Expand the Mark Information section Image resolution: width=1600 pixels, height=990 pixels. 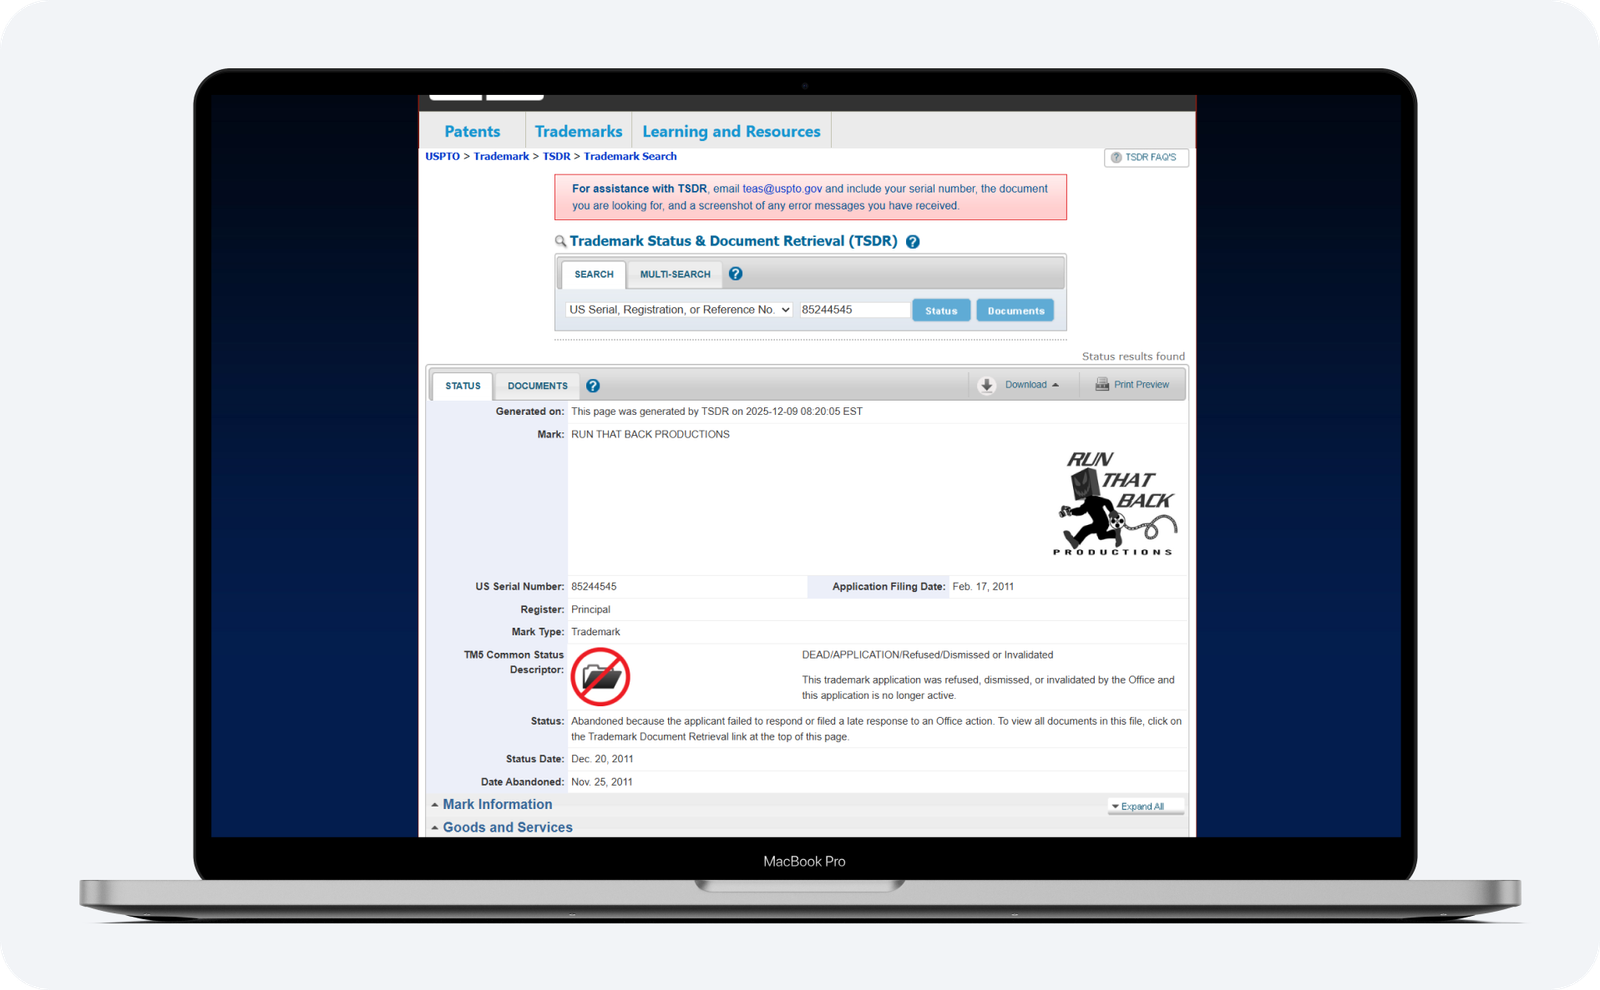pos(497,804)
